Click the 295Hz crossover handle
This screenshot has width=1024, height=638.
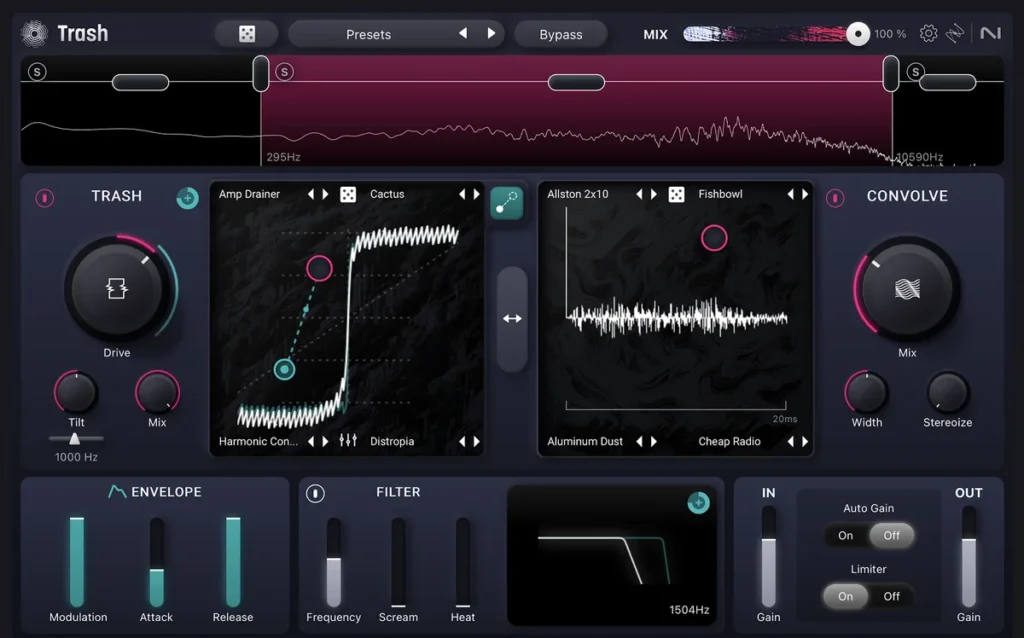coord(261,73)
